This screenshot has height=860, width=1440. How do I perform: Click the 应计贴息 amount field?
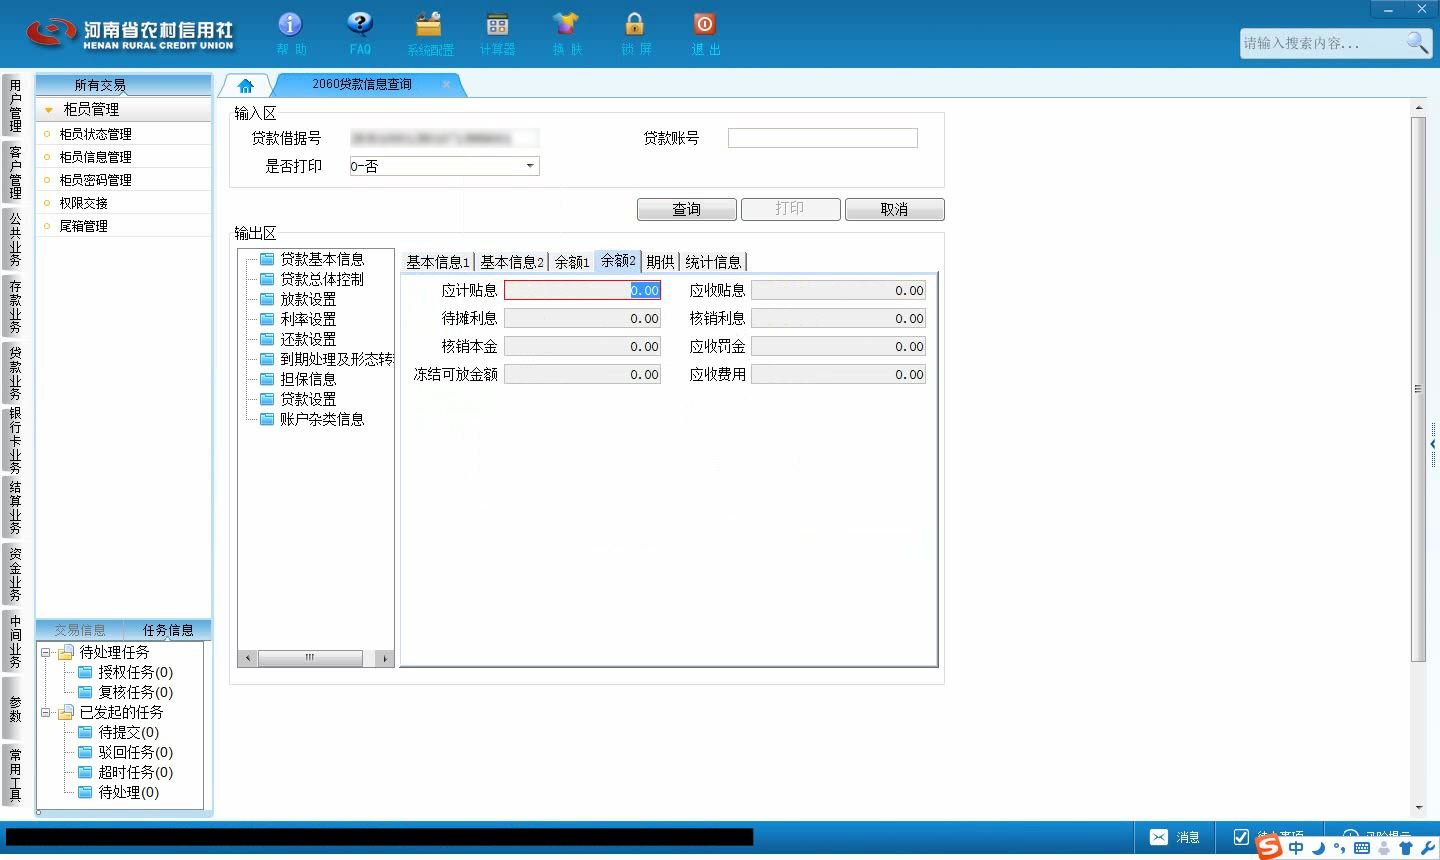582,290
